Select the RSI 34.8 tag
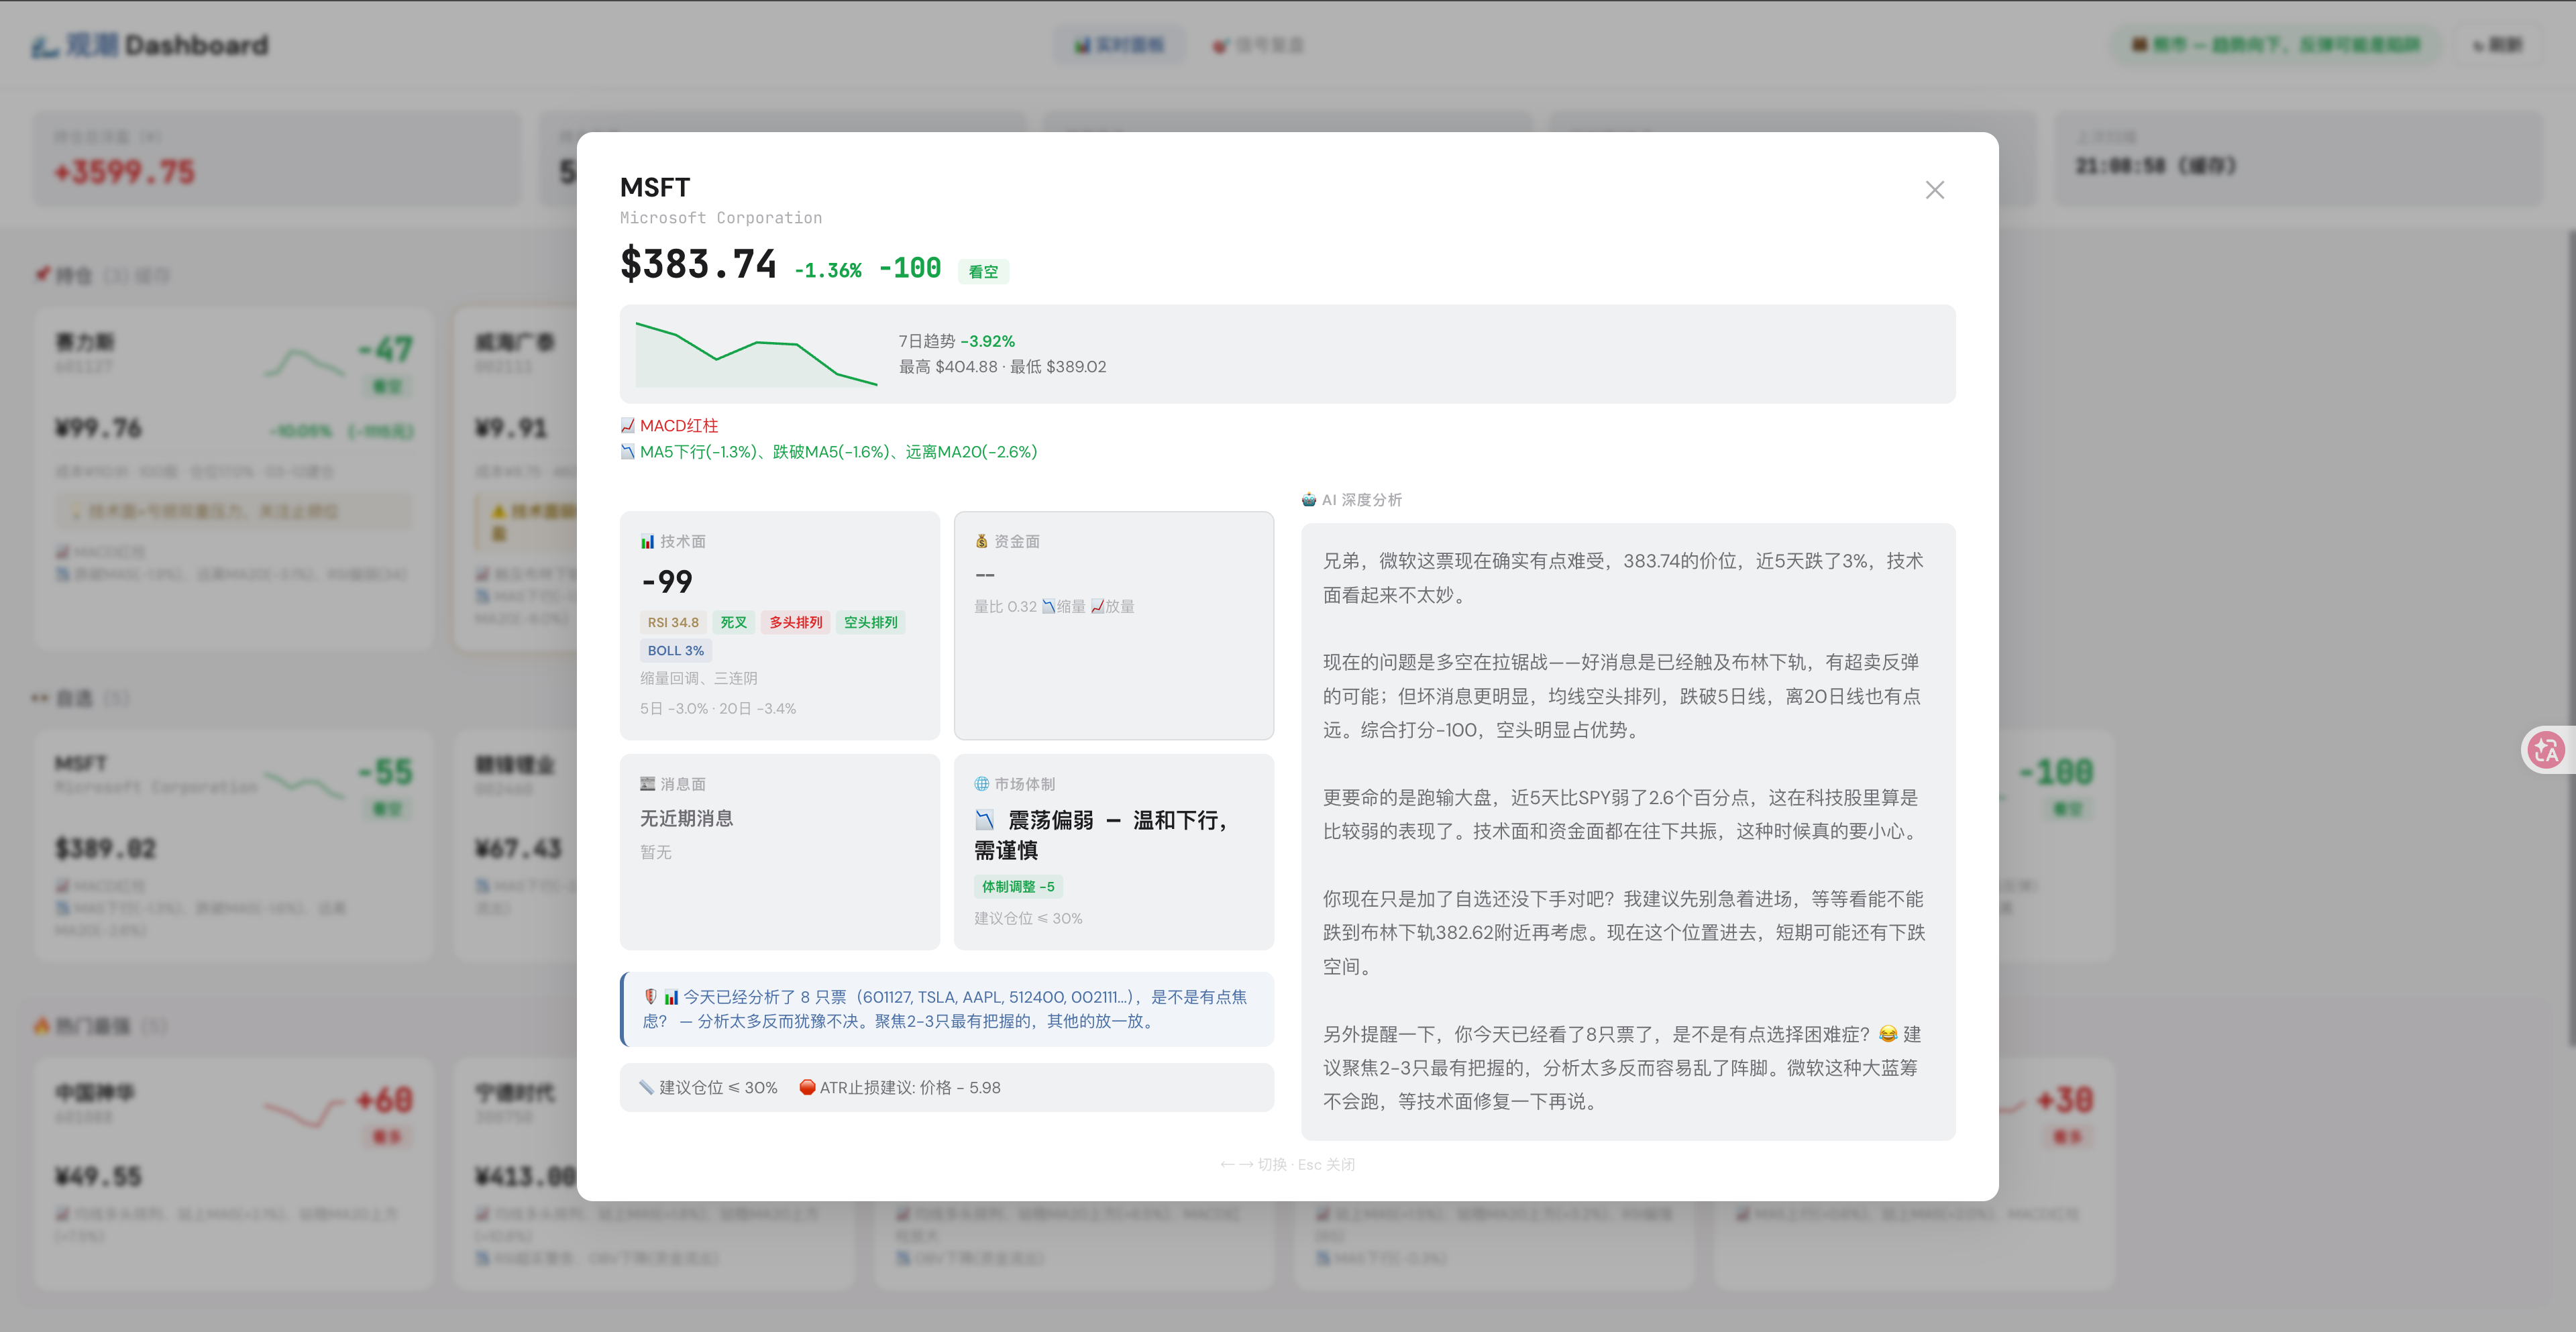 pyautogui.click(x=673, y=622)
